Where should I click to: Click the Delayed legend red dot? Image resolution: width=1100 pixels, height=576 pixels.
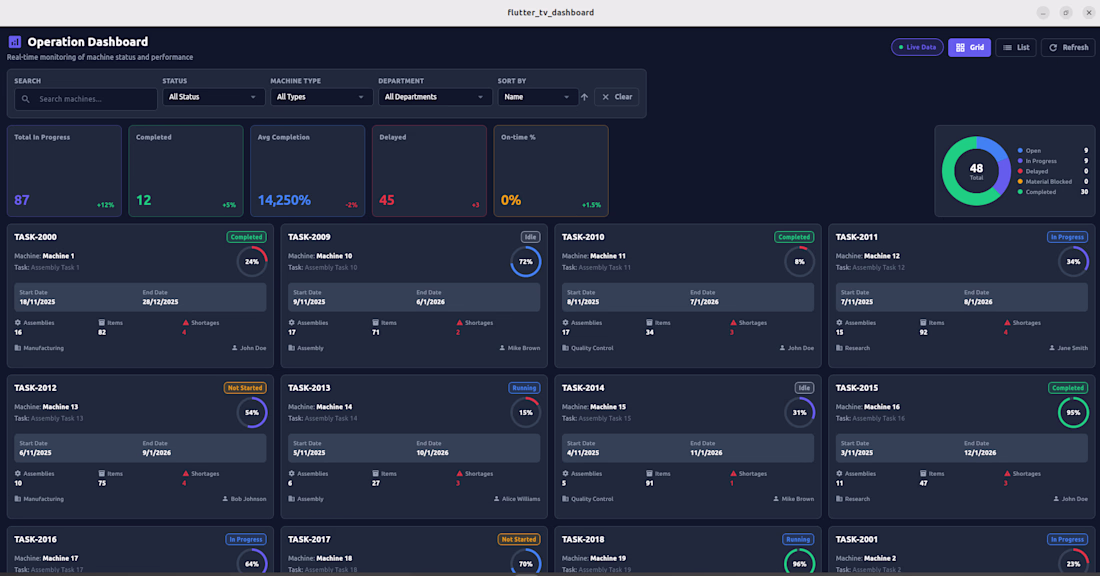click(1020, 171)
